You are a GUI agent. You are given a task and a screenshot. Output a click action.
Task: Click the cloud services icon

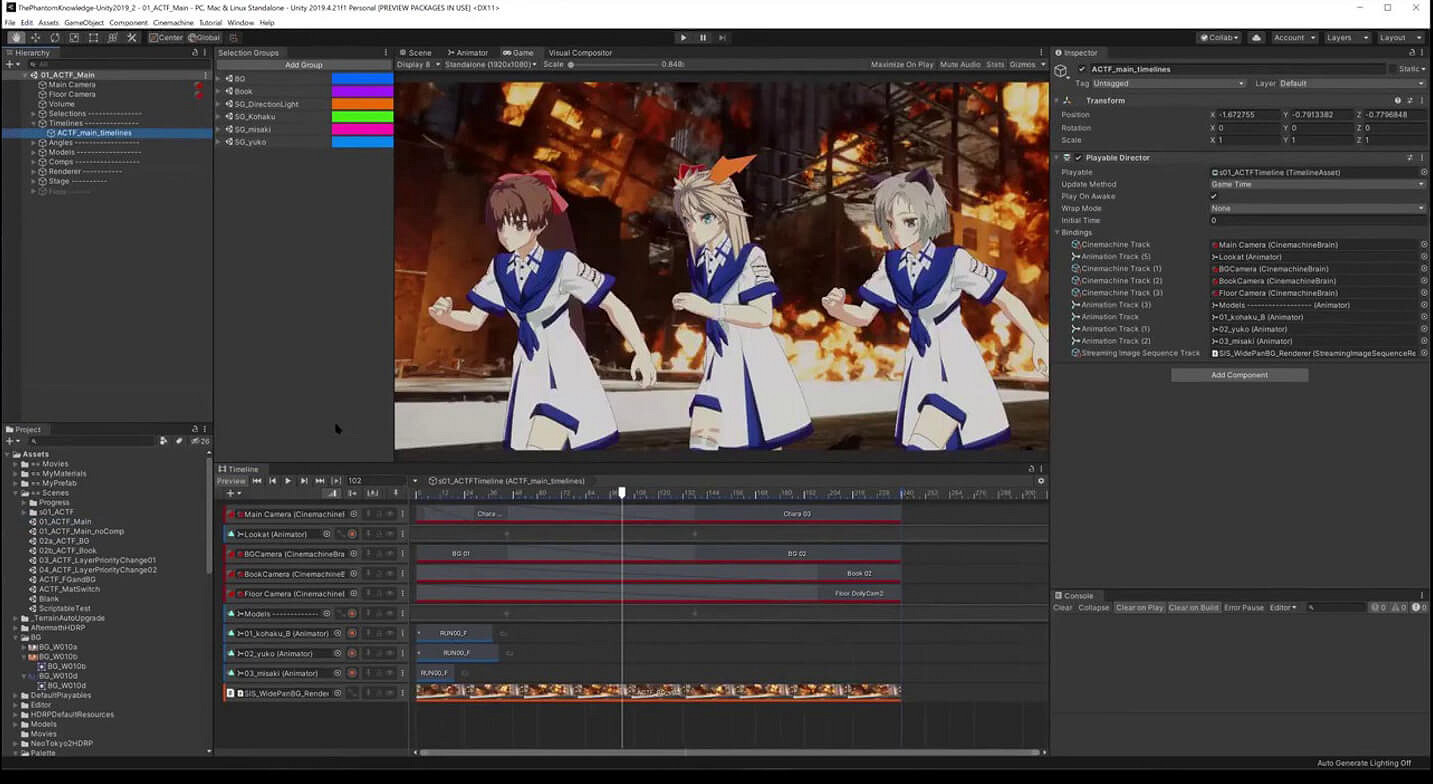pyautogui.click(x=1256, y=38)
